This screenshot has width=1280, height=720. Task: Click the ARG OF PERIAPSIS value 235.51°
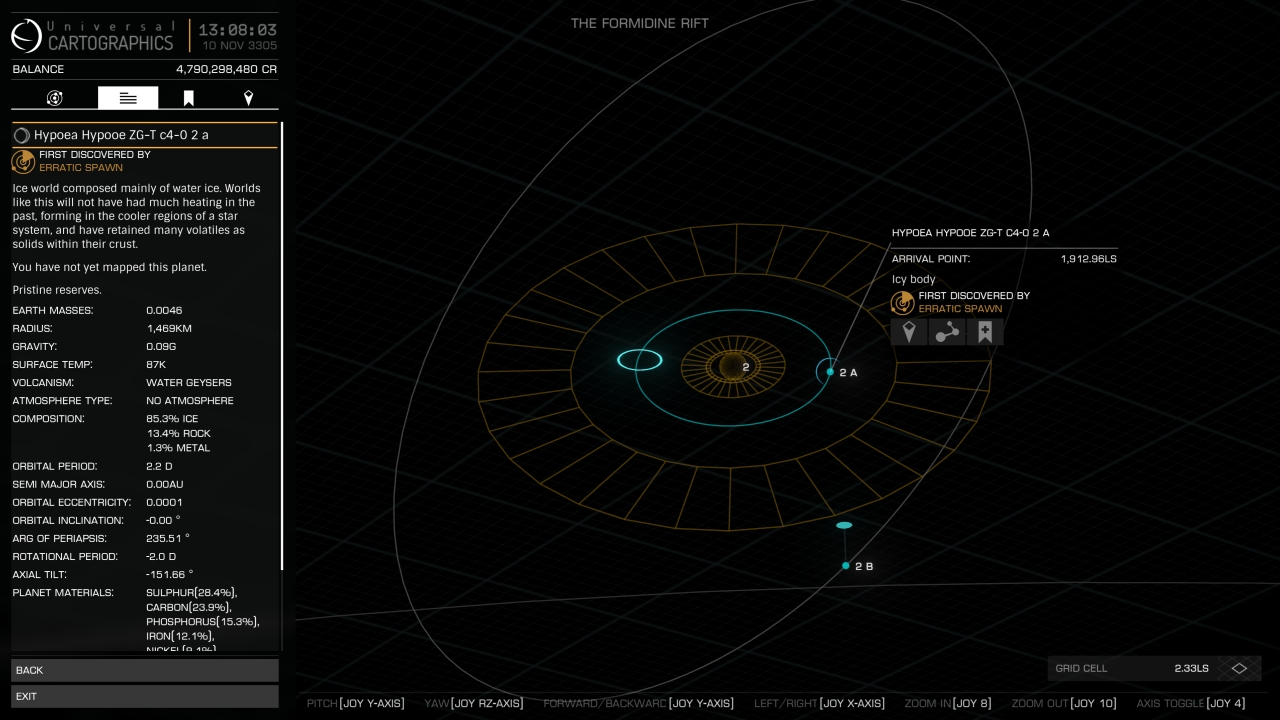coord(168,538)
